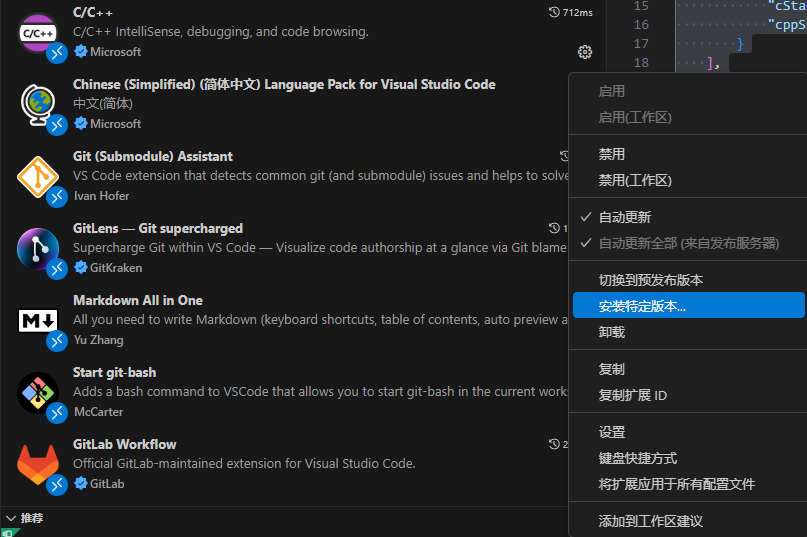Select 复制 in the context menu

[688, 369]
